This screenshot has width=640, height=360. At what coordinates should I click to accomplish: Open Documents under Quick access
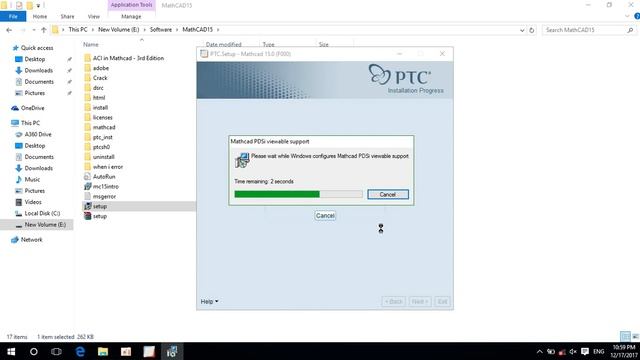pos(39,82)
